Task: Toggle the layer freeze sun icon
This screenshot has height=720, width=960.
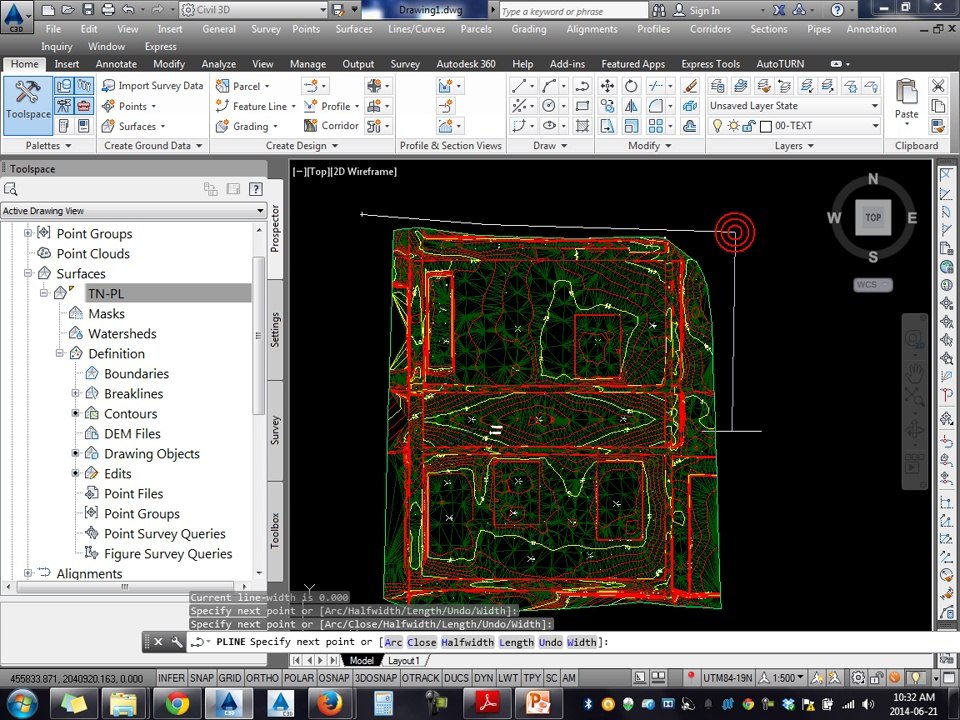Action: (733, 126)
